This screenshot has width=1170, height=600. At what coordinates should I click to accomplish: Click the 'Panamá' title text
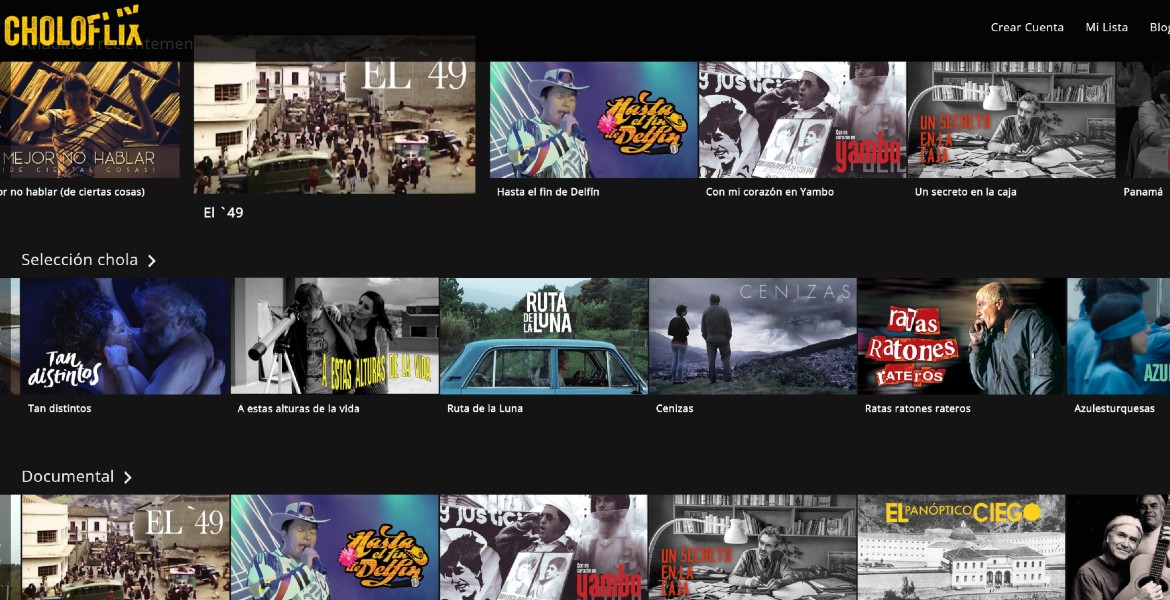[1143, 192]
